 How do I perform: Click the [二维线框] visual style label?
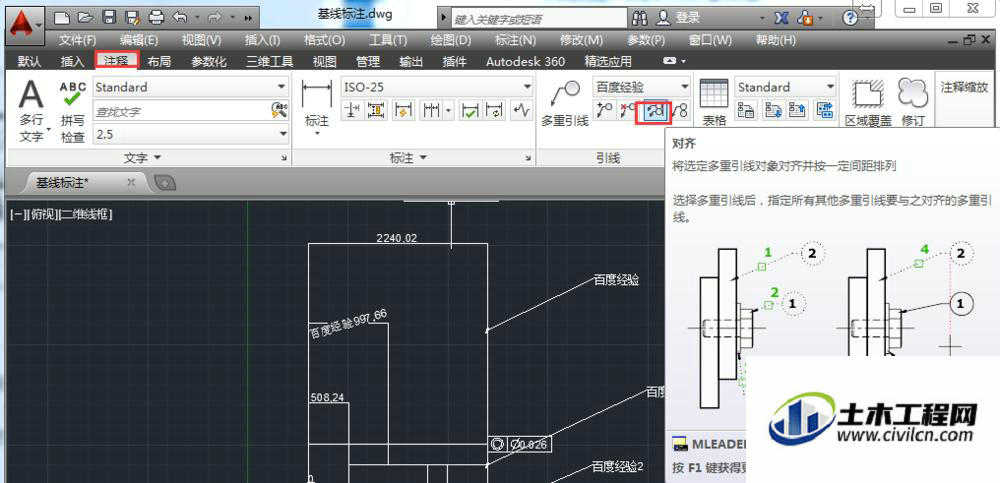[86, 215]
